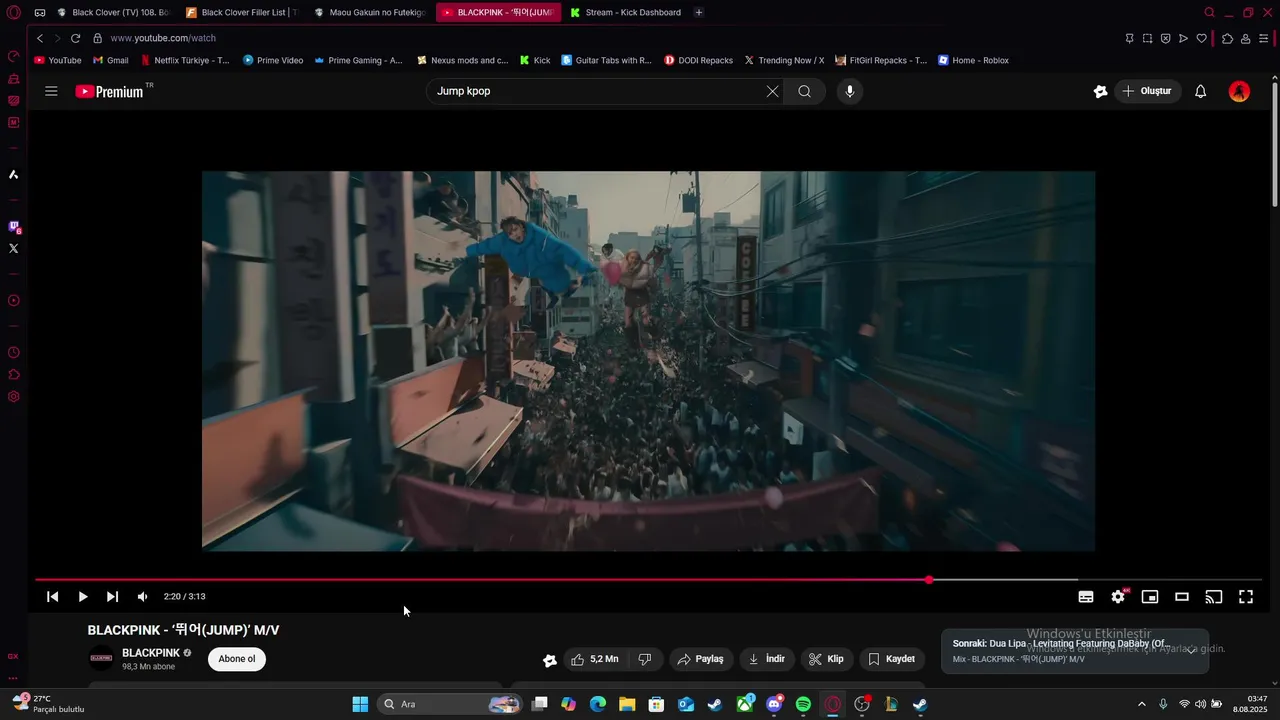
Task: Open the account avatar menu
Action: pos(1239,91)
